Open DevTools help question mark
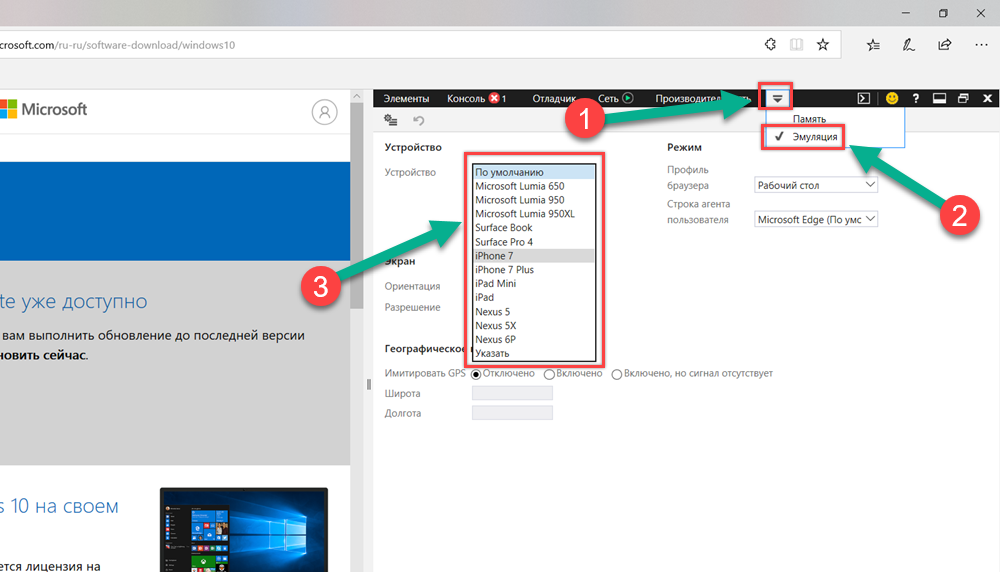Viewport: 1000px width, 572px height. [916, 98]
